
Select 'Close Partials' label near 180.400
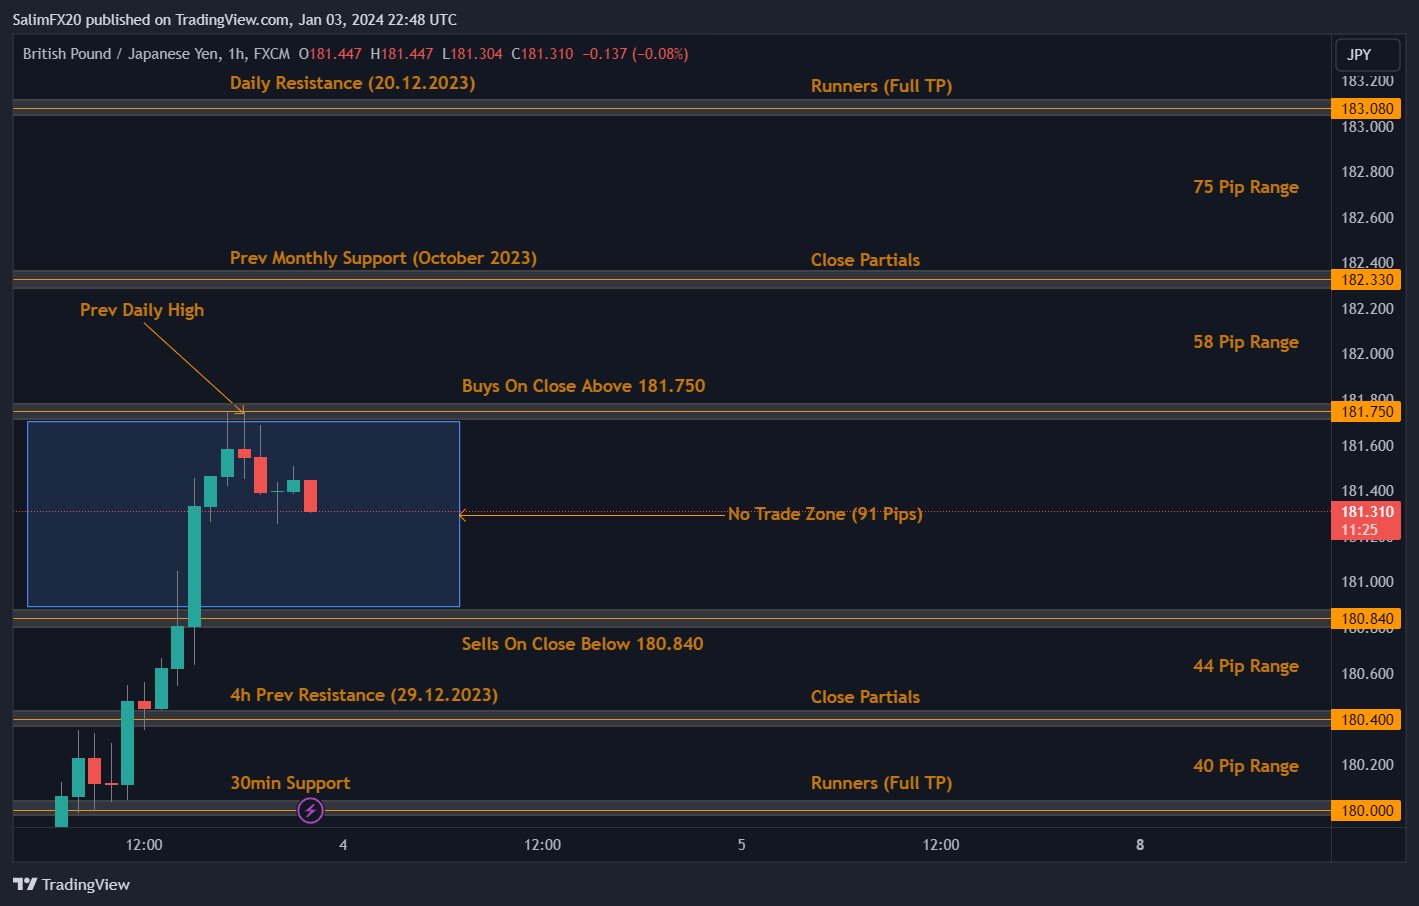click(865, 697)
